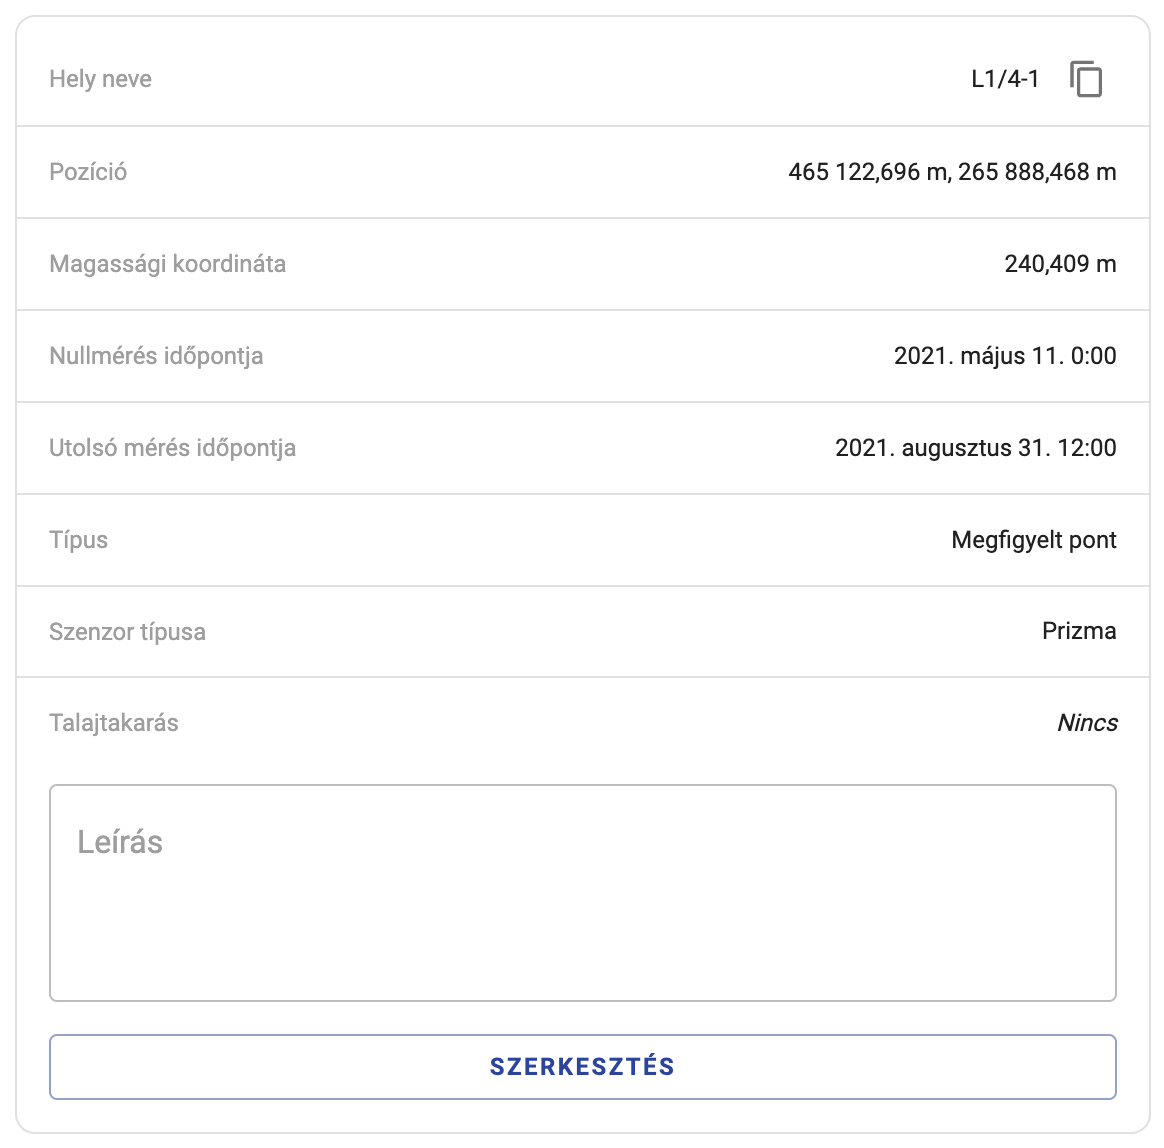Click the Talajtakarás row label

(x=113, y=723)
